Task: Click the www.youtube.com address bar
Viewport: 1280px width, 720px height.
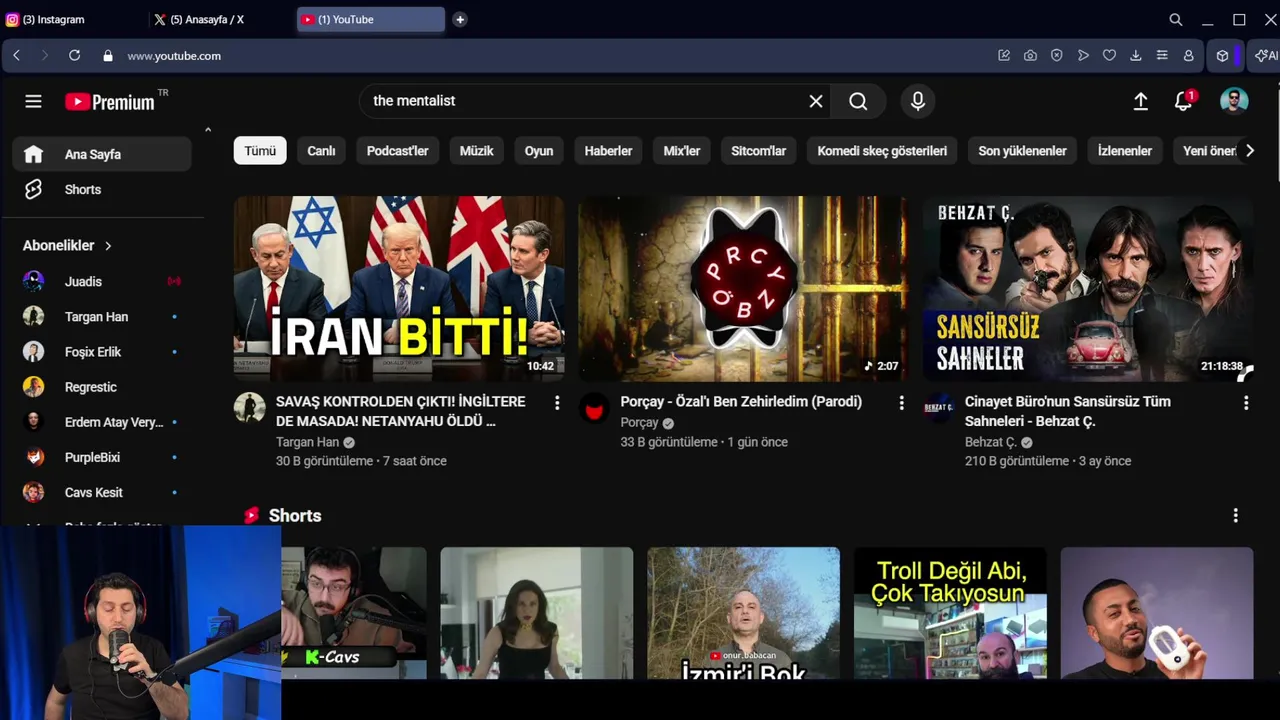Action: (174, 56)
